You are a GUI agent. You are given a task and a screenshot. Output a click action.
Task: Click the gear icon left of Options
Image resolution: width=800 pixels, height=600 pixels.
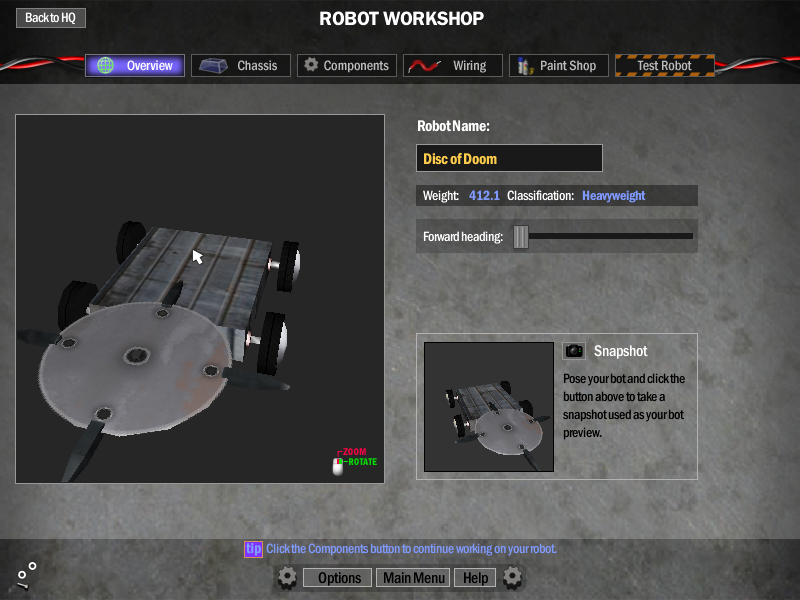tap(287, 577)
